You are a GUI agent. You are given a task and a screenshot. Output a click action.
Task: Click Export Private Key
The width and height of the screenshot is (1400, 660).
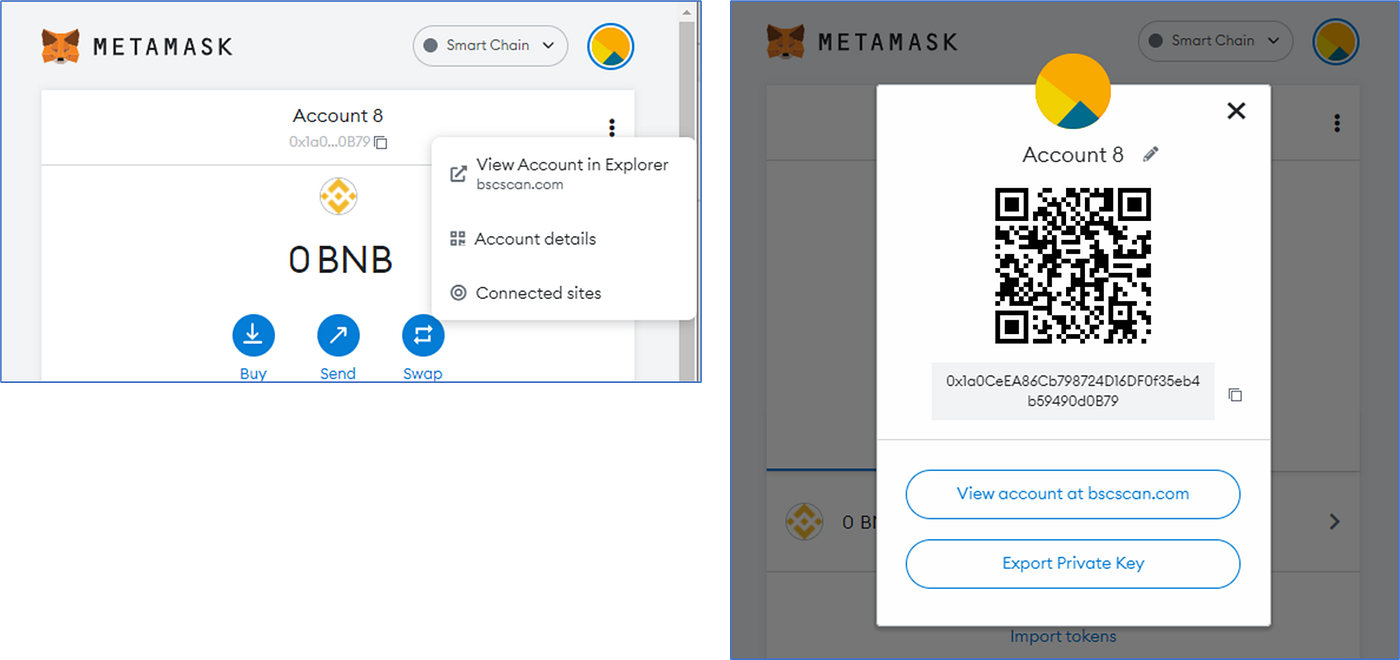1072,563
